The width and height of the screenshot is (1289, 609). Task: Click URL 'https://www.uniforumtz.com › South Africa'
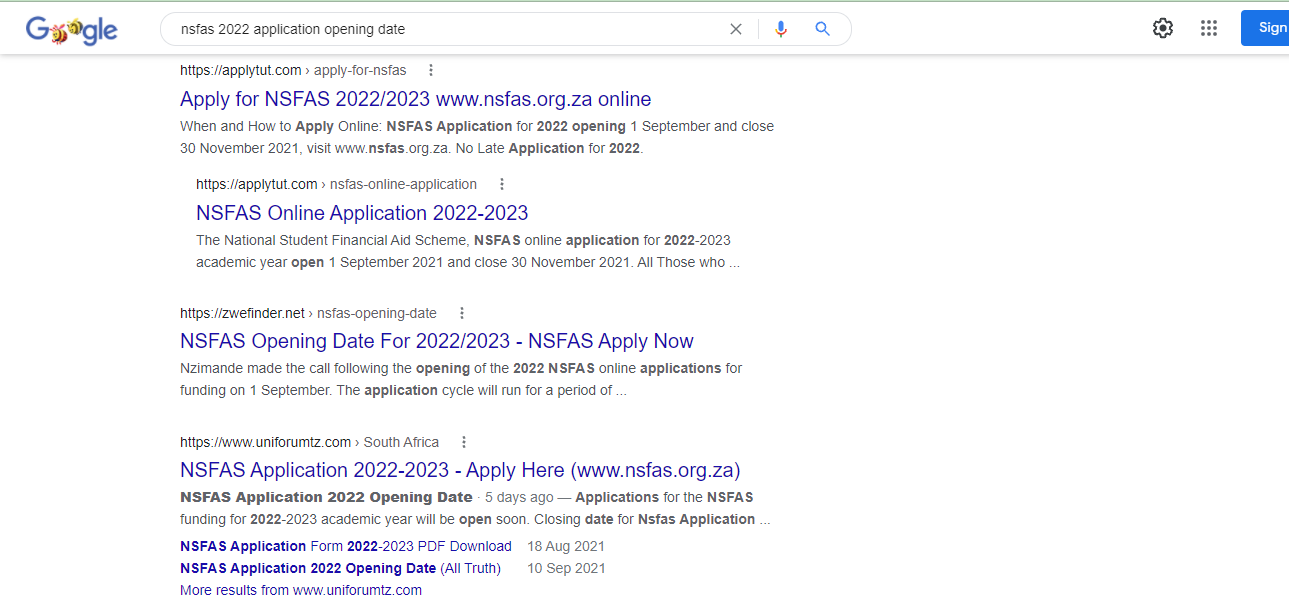[309, 442]
